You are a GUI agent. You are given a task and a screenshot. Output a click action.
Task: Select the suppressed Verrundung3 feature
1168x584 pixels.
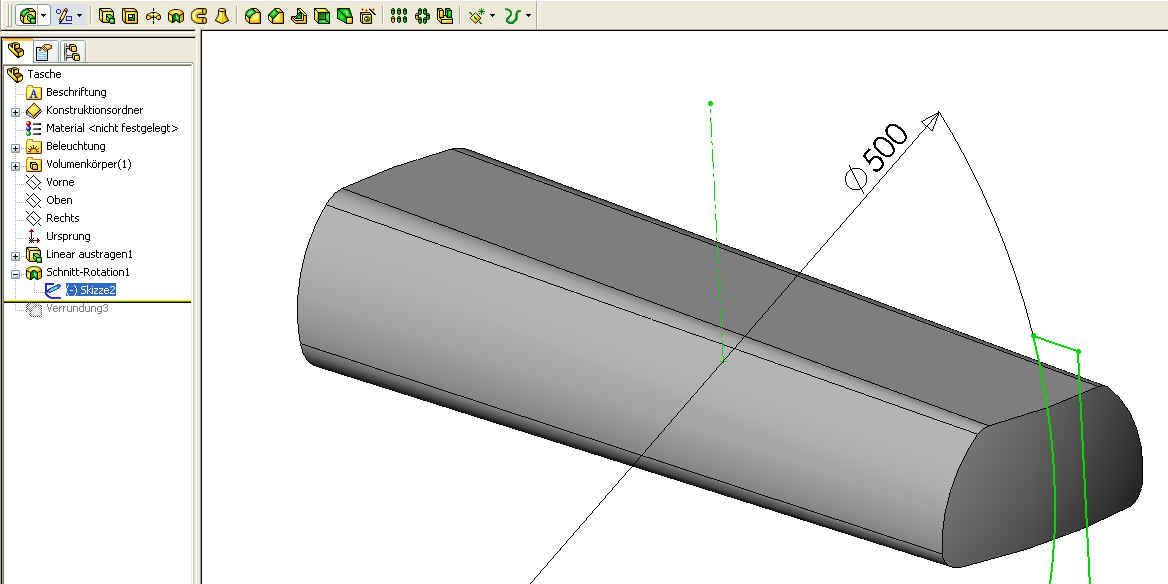point(77,308)
